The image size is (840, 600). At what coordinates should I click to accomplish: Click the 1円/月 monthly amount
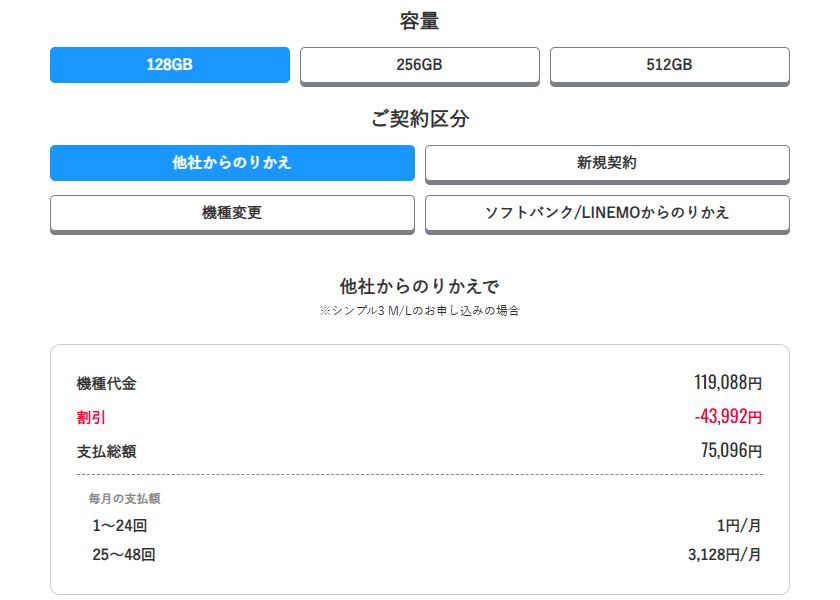(739, 526)
